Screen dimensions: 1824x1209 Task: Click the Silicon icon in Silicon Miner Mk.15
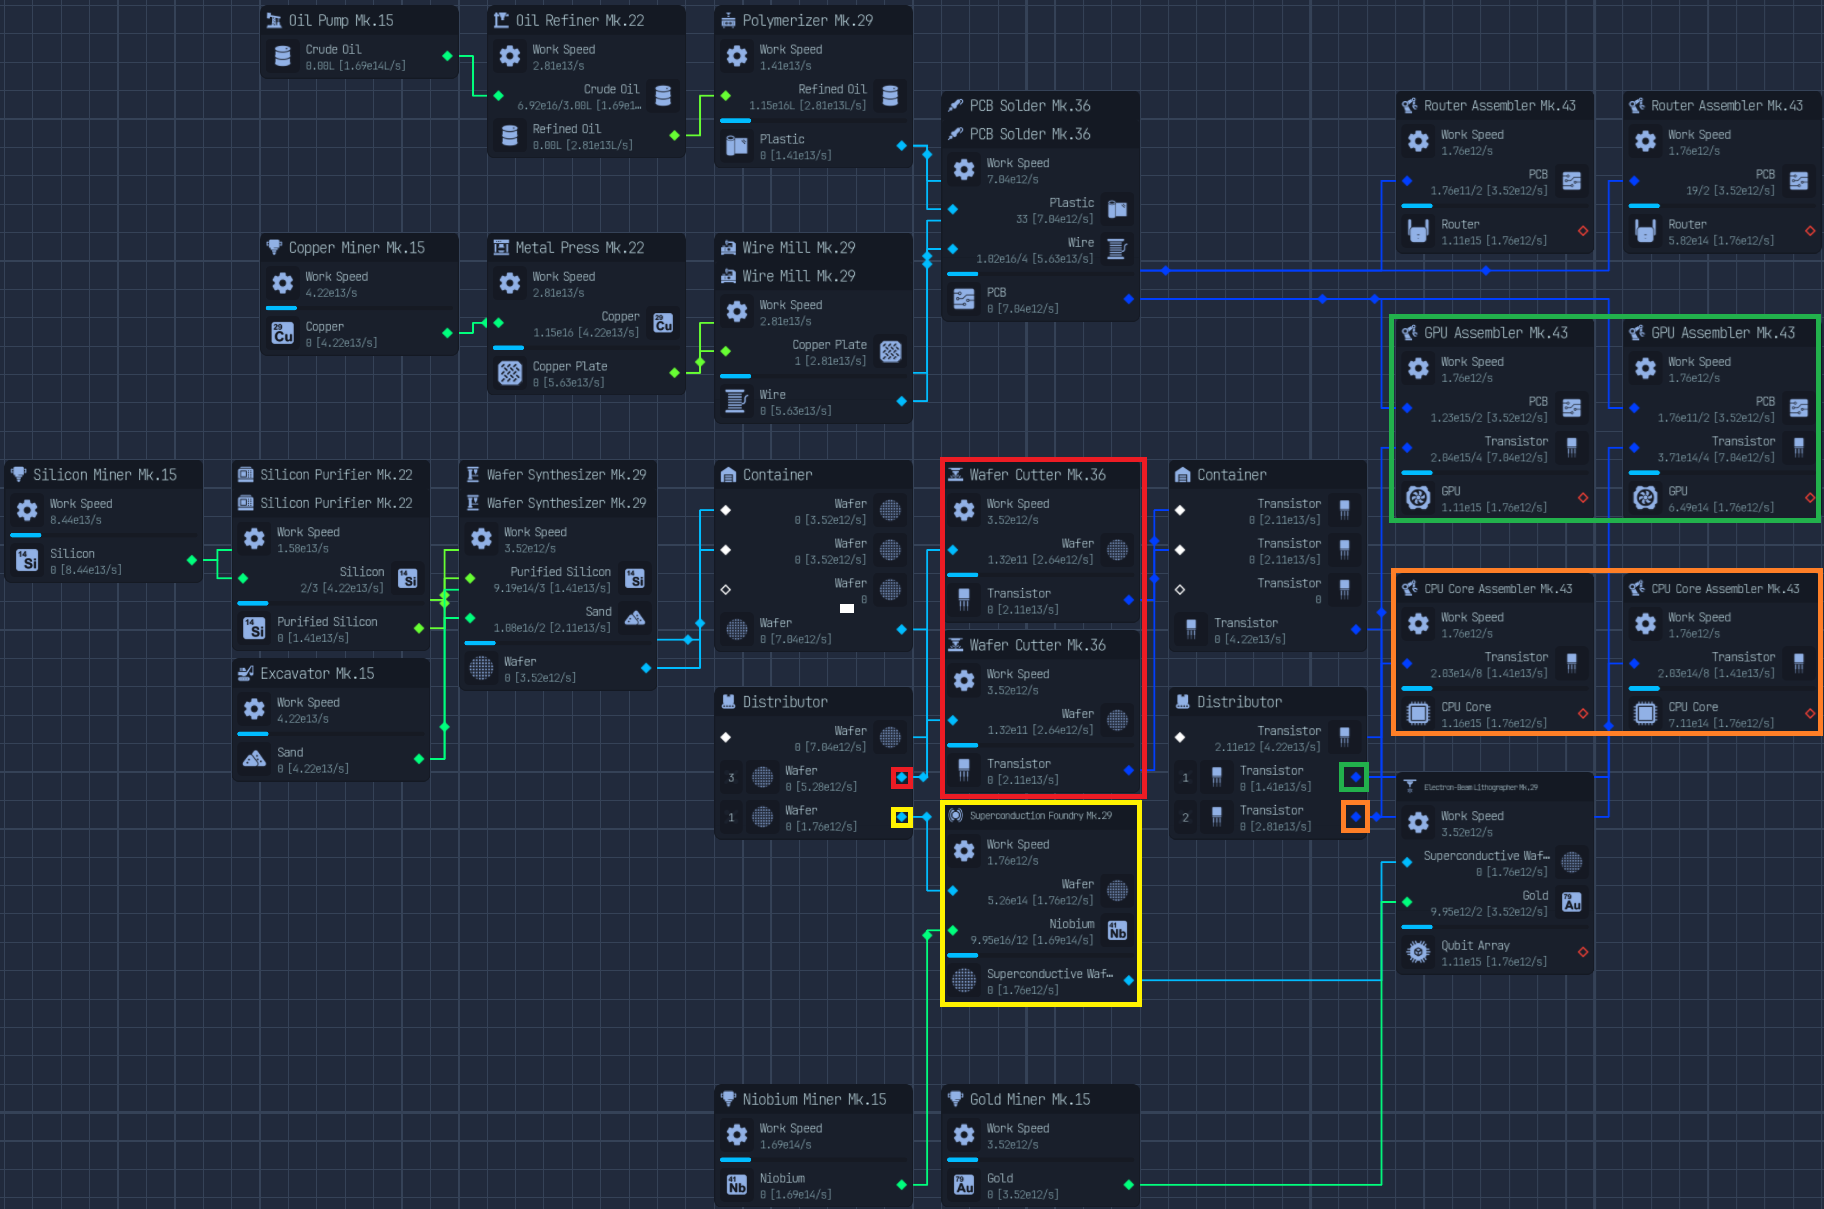coord(28,560)
